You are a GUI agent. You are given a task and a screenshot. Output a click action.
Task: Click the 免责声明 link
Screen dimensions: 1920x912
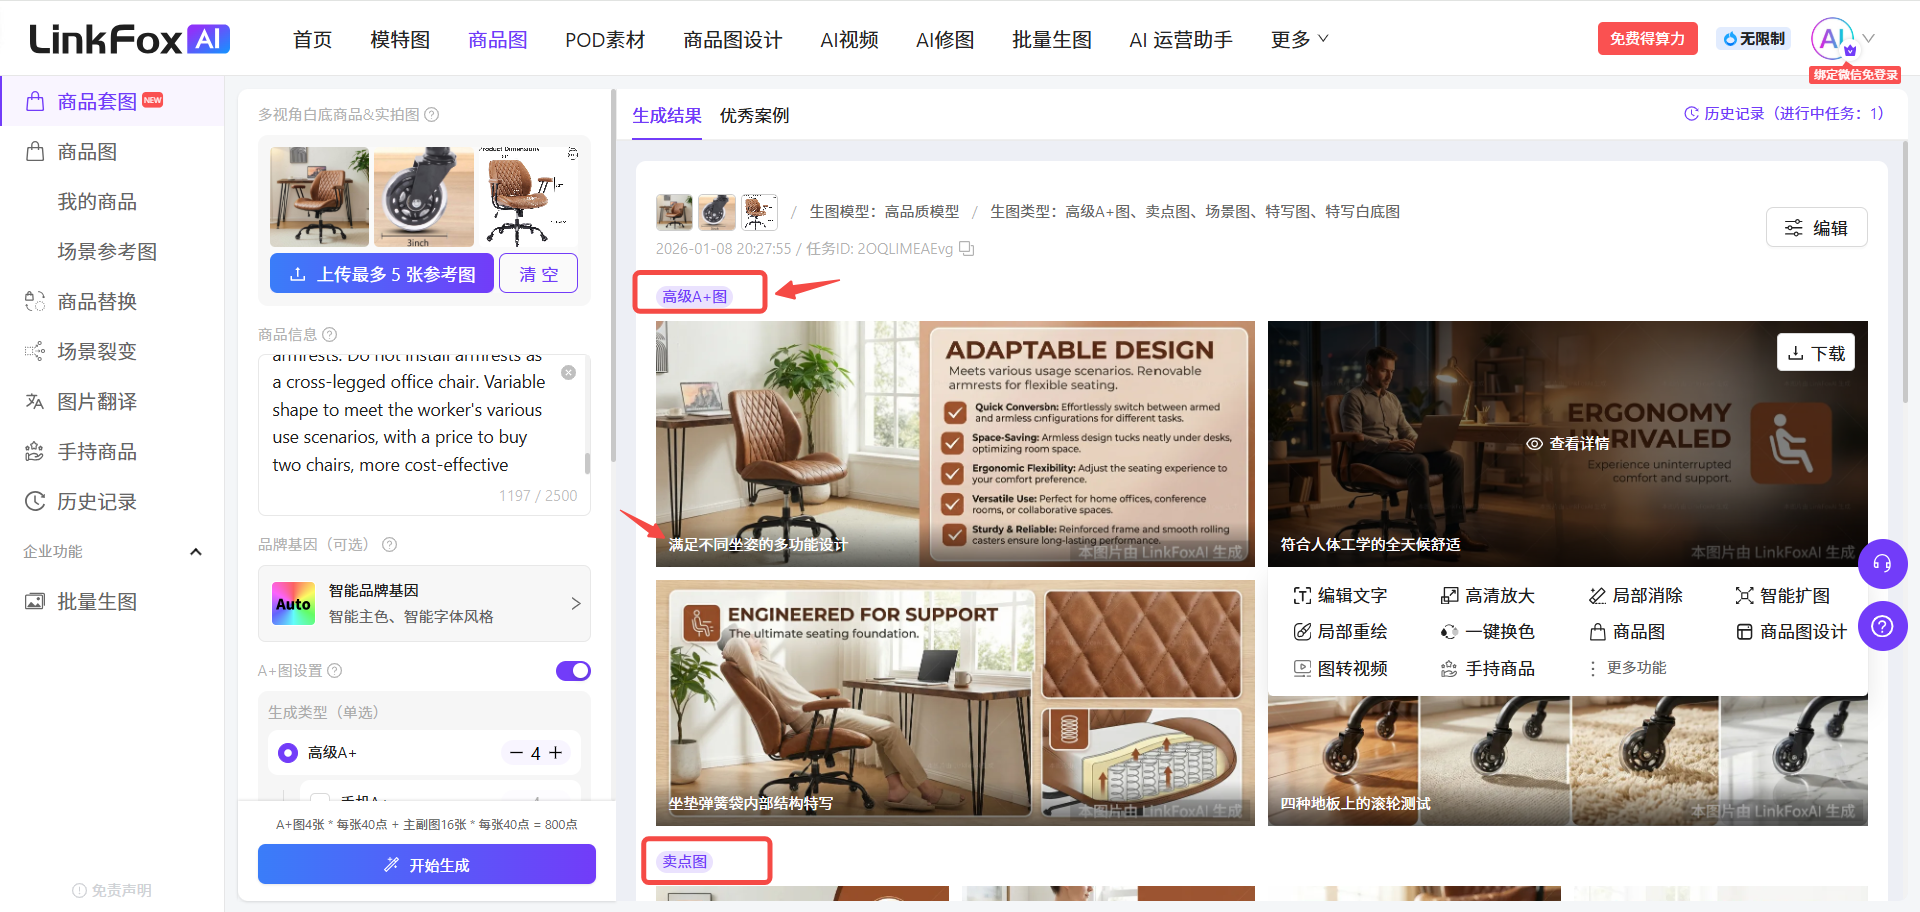tap(112, 890)
